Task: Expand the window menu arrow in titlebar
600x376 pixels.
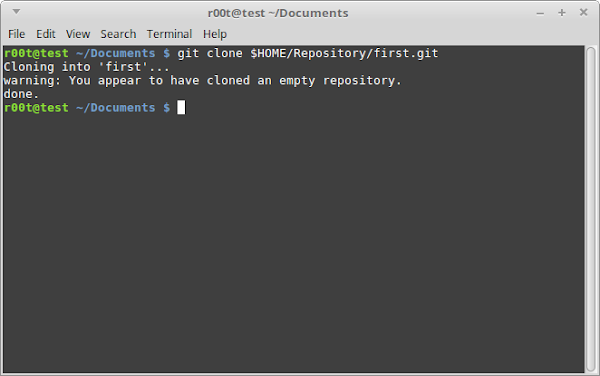Action: tap(16, 12)
